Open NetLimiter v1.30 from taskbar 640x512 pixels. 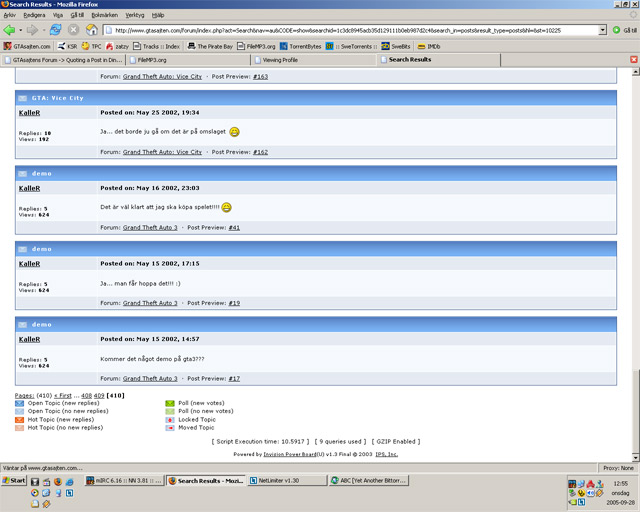coord(287,481)
